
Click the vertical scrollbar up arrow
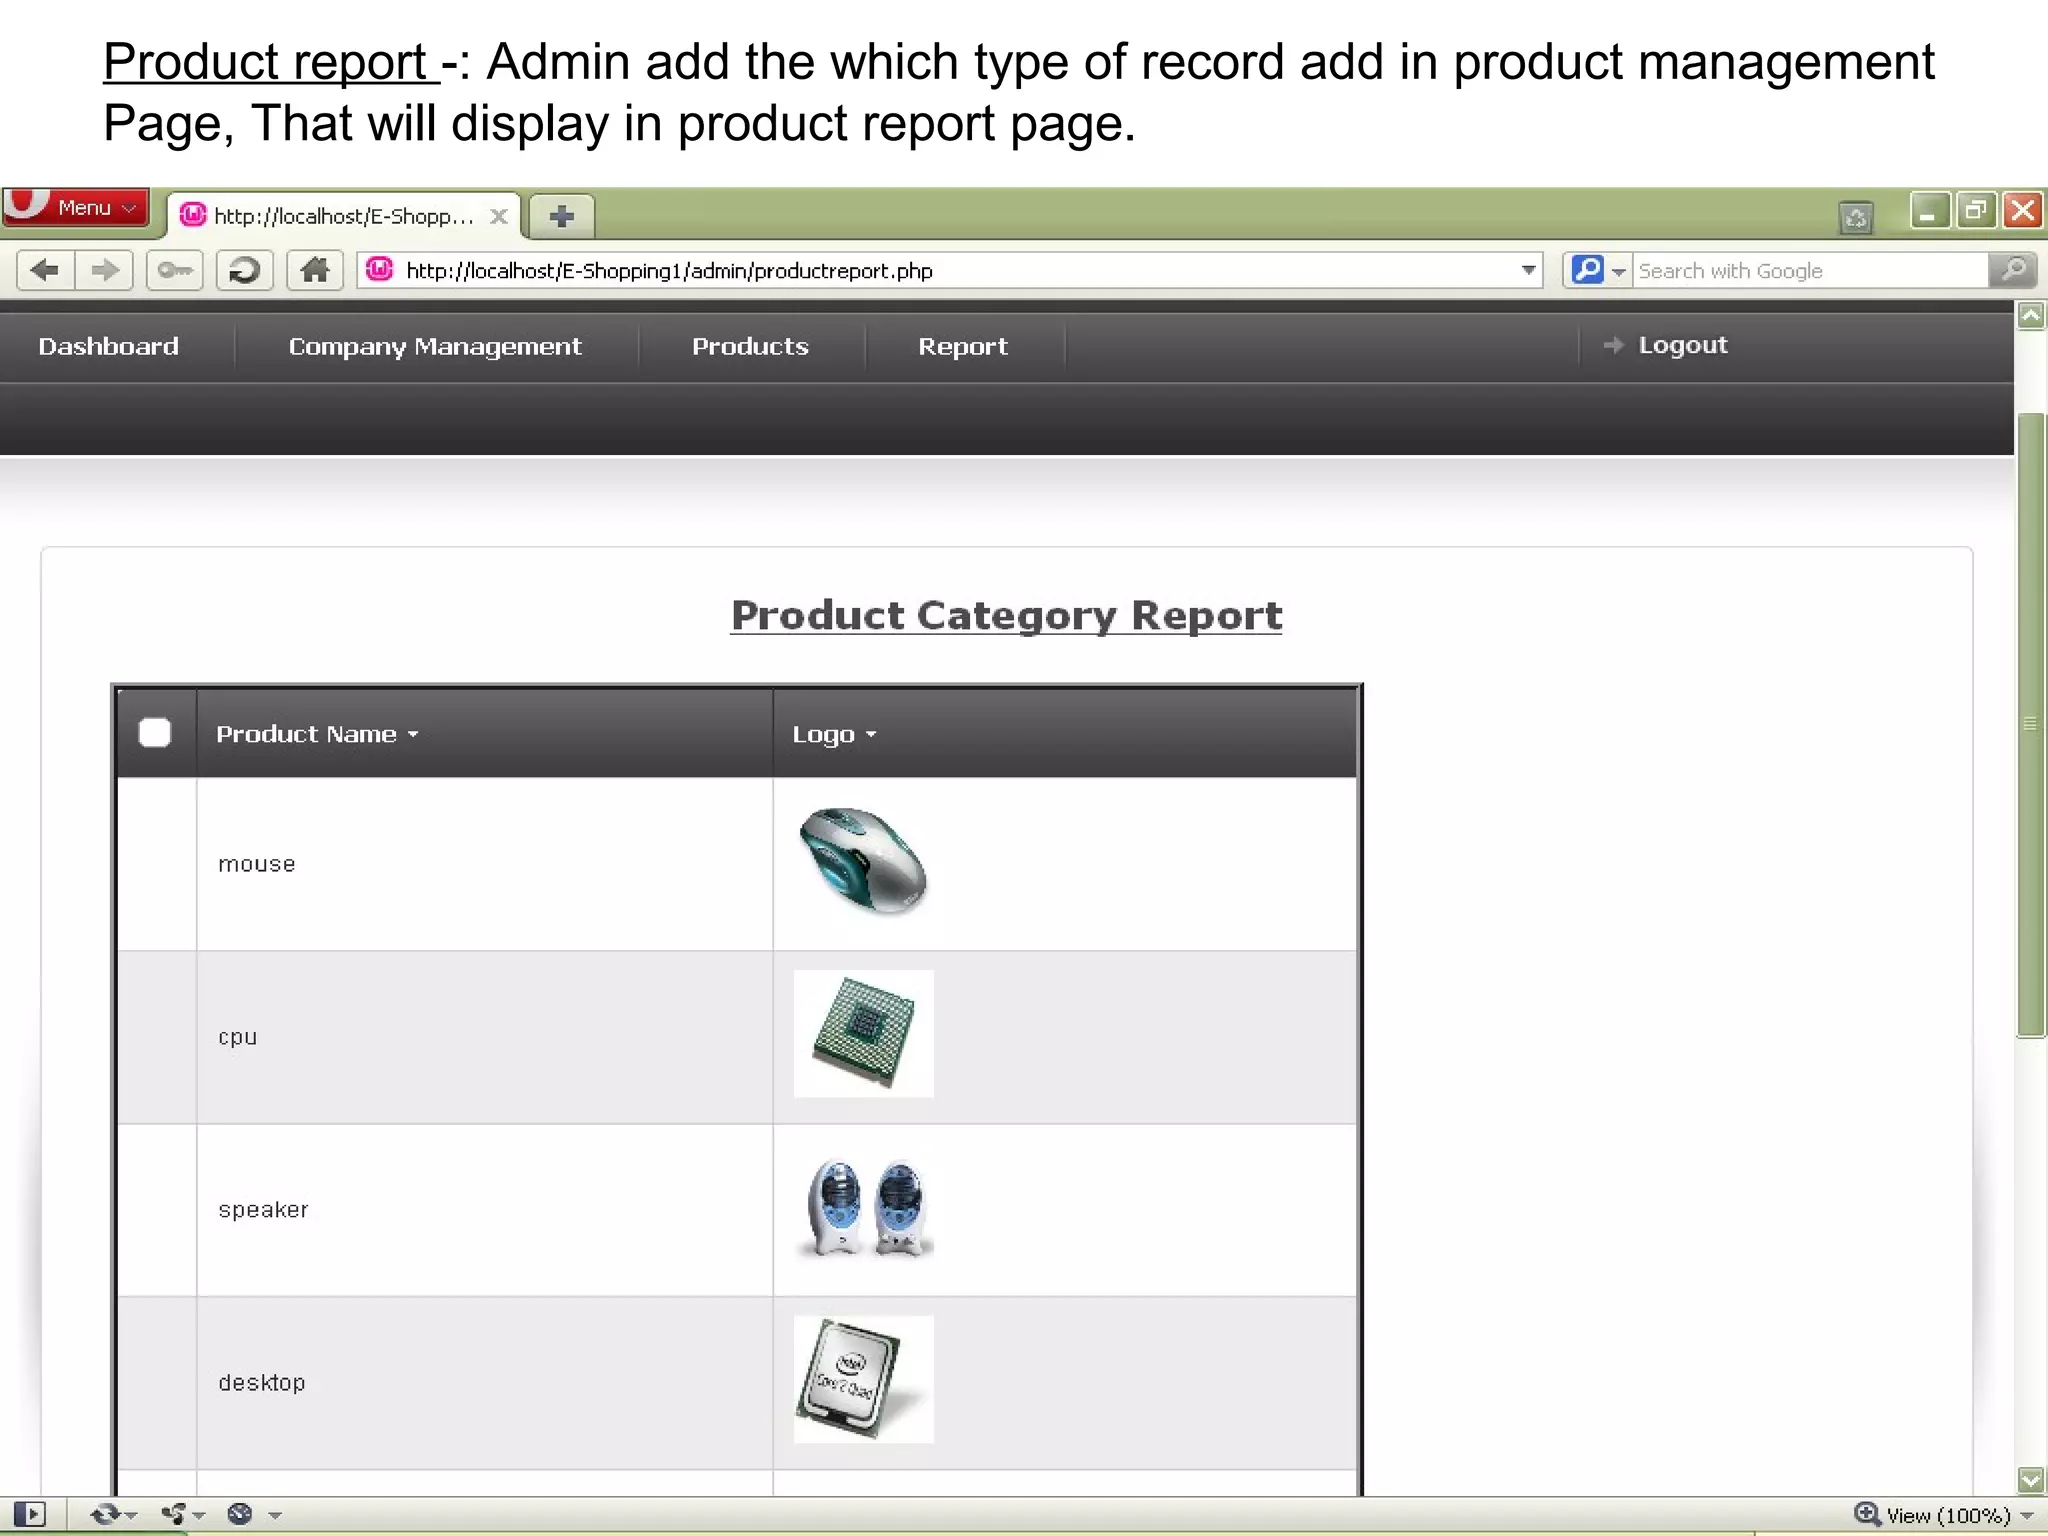point(2031,316)
